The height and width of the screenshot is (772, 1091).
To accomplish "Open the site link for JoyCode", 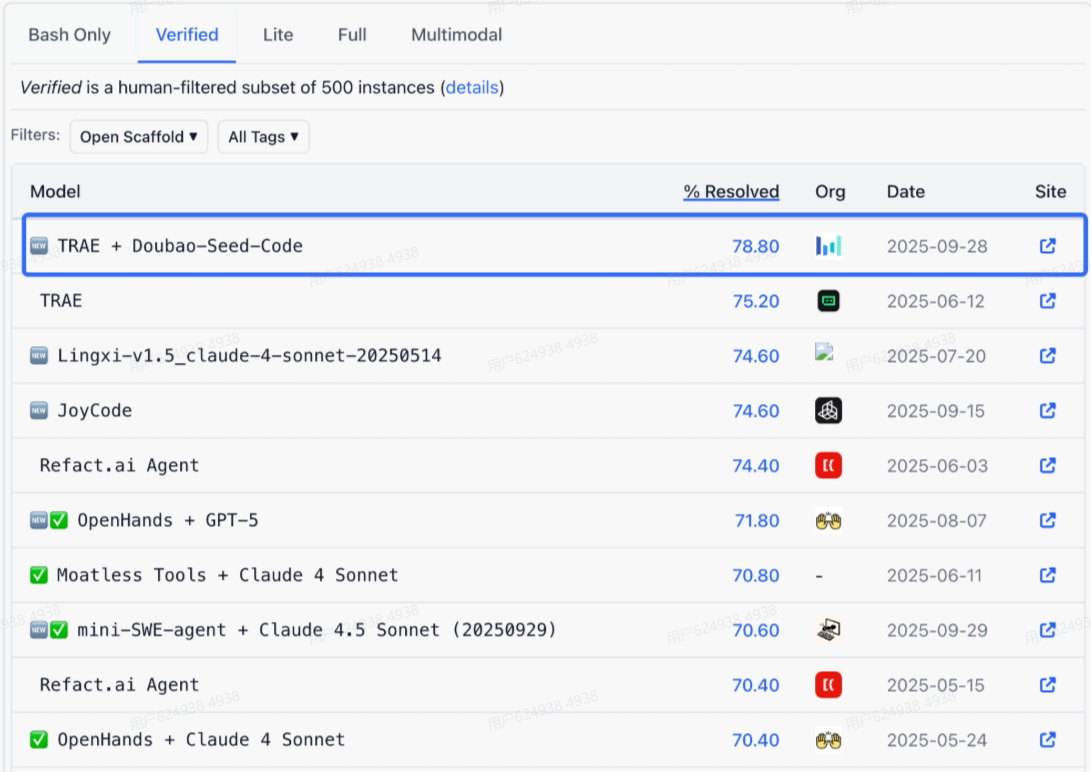I will [x=1048, y=411].
